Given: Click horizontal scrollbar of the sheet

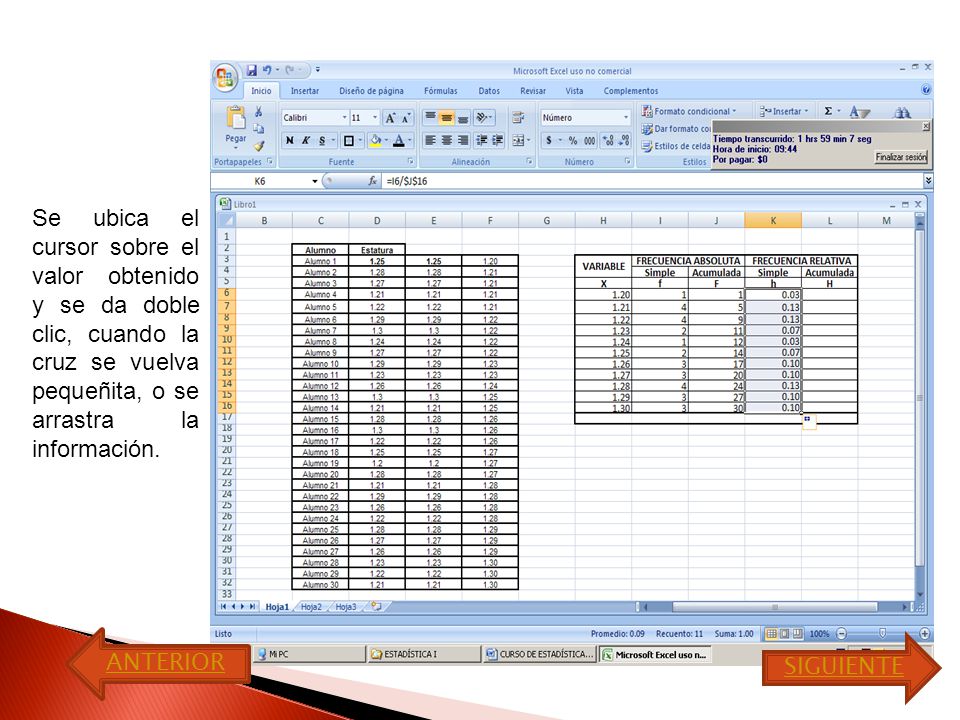Looking at the screenshot, I should [774, 607].
